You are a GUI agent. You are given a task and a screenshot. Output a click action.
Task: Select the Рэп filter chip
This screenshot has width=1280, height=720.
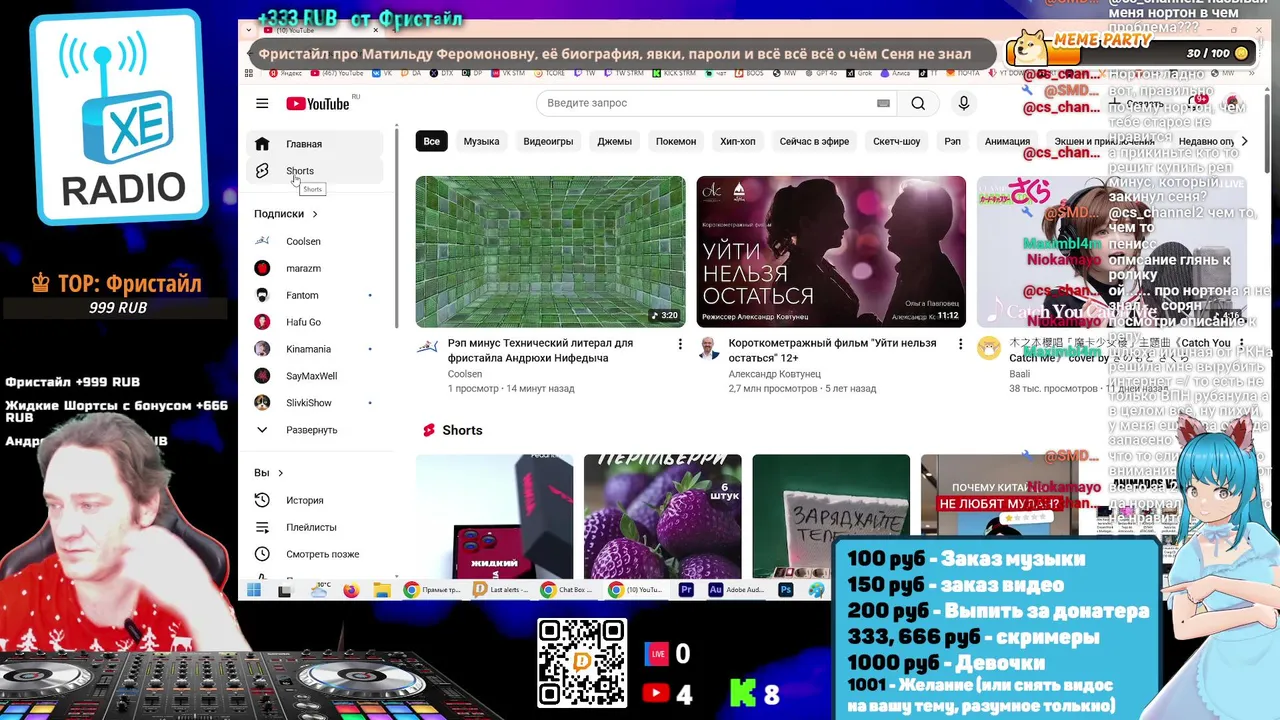(x=952, y=141)
